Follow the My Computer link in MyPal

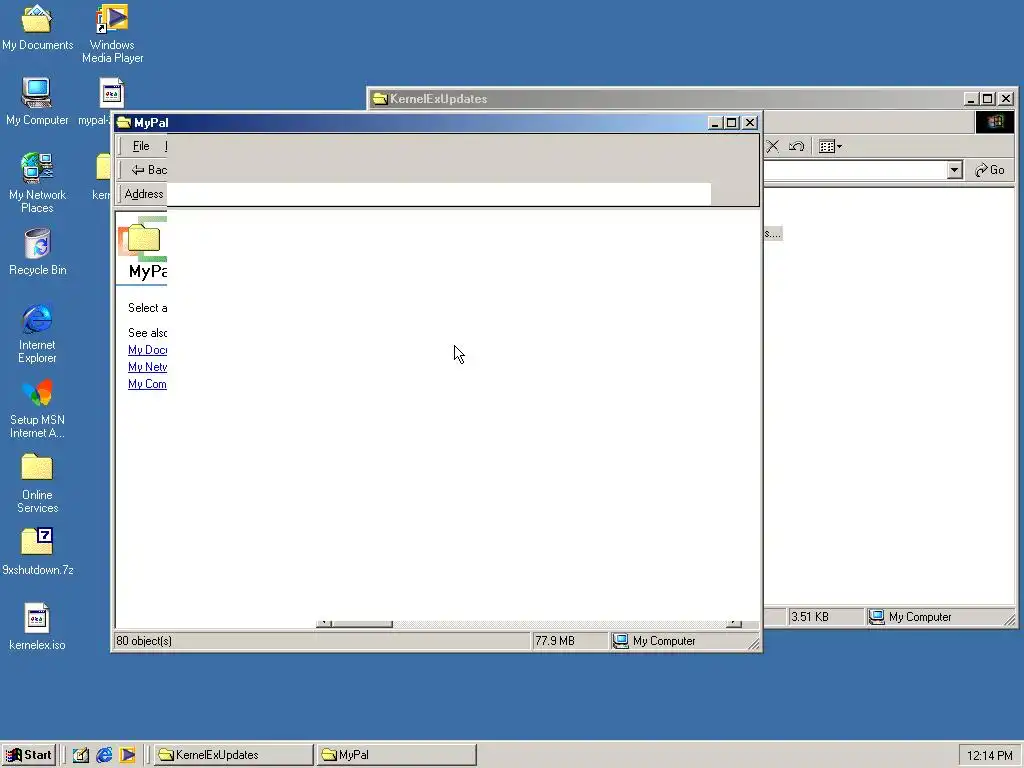click(x=148, y=384)
